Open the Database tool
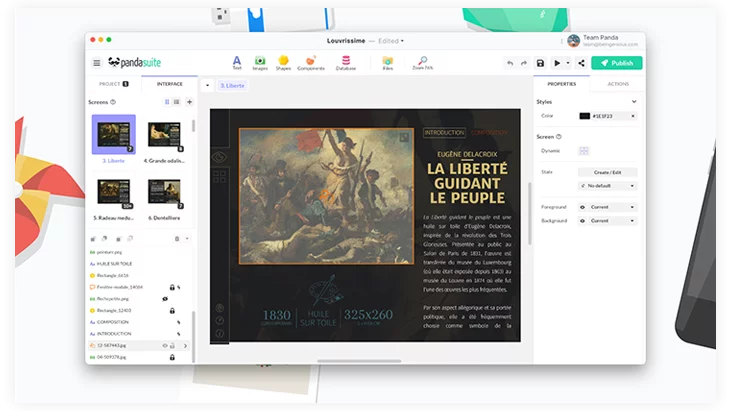 [x=346, y=63]
